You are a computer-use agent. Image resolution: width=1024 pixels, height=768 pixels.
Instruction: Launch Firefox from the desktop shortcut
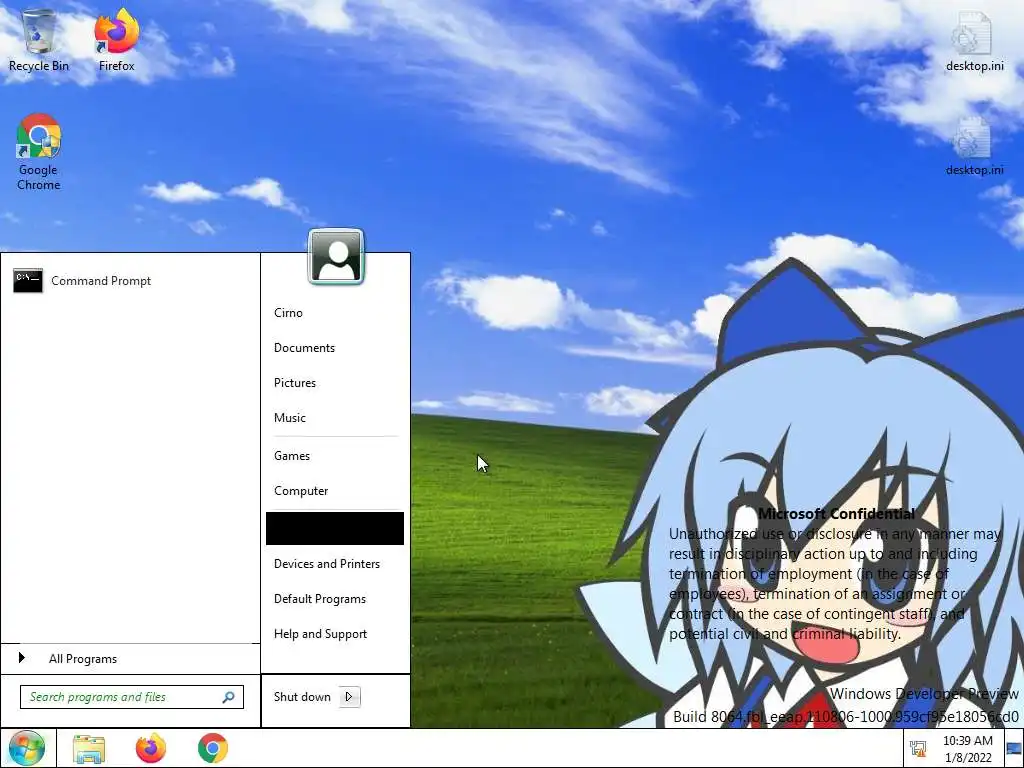pyautogui.click(x=116, y=40)
